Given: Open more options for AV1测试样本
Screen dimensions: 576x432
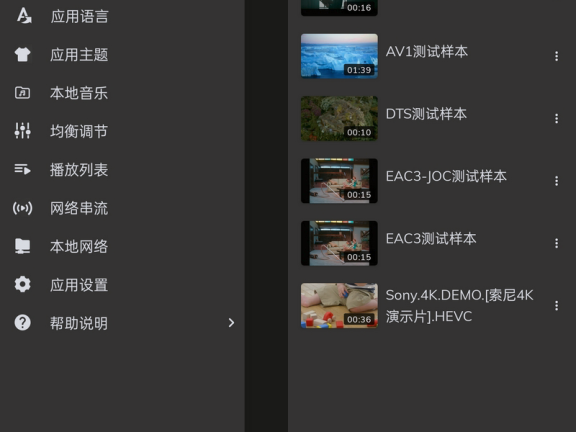Looking at the screenshot, I should pos(557,56).
